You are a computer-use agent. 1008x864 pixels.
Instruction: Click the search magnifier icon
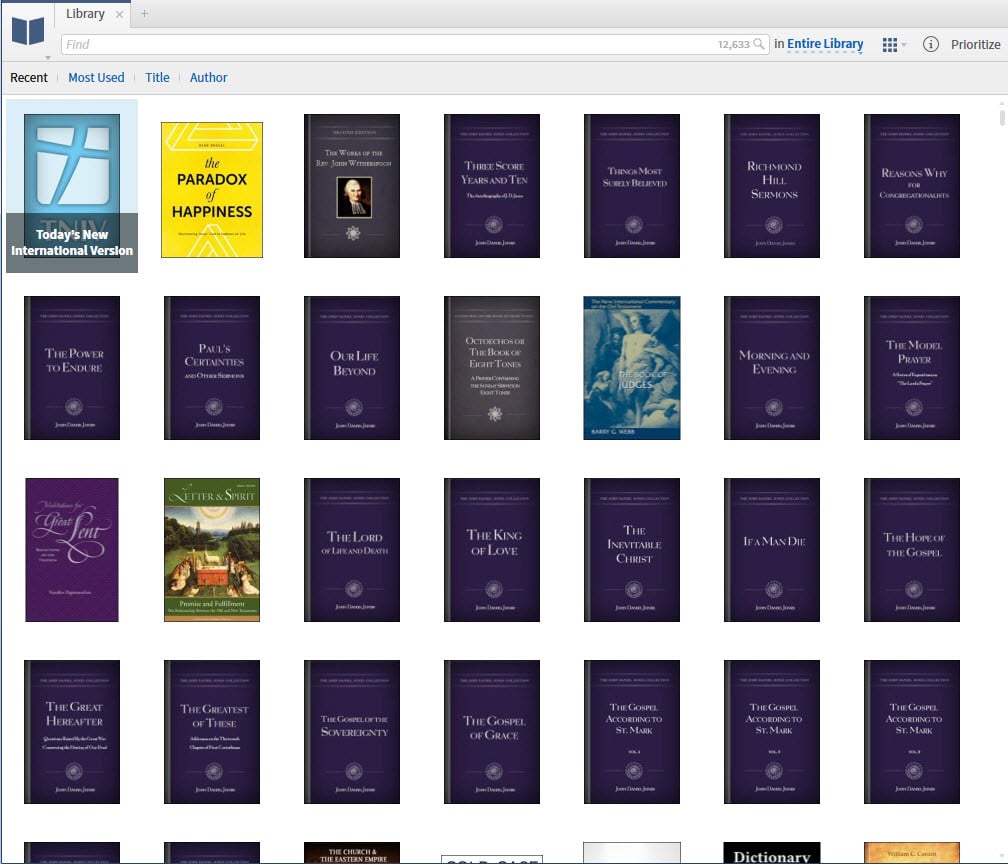[x=759, y=44]
